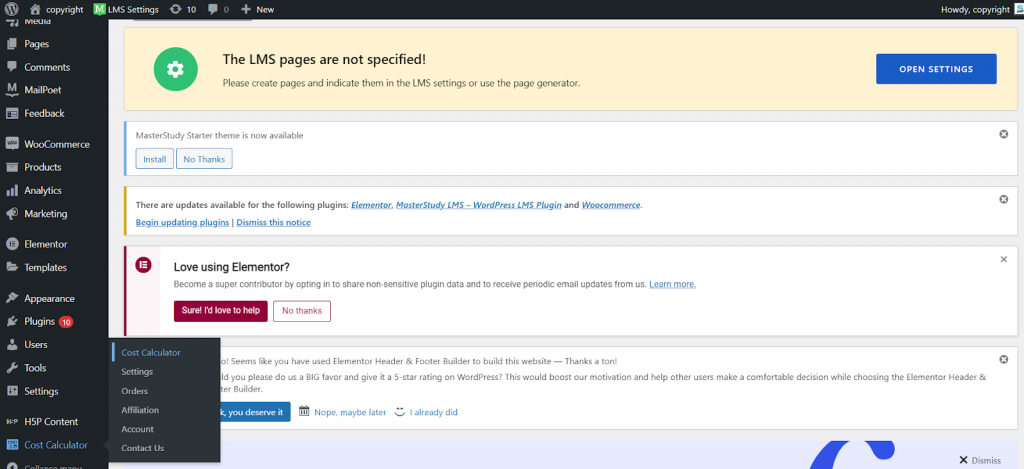Click the Elementor sidebar icon
This screenshot has height=469, width=1024.
[x=12, y=244]
